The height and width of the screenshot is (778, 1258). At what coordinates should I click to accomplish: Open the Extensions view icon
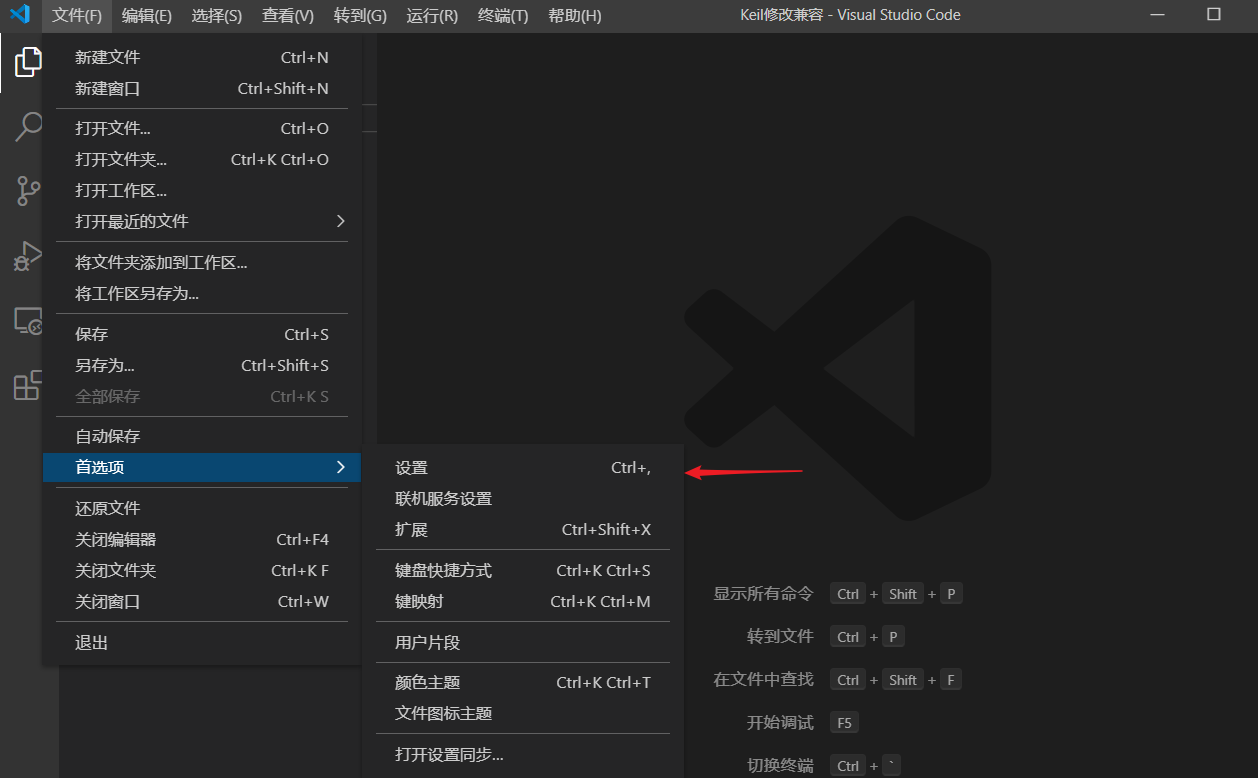click(x=29, y=385)
